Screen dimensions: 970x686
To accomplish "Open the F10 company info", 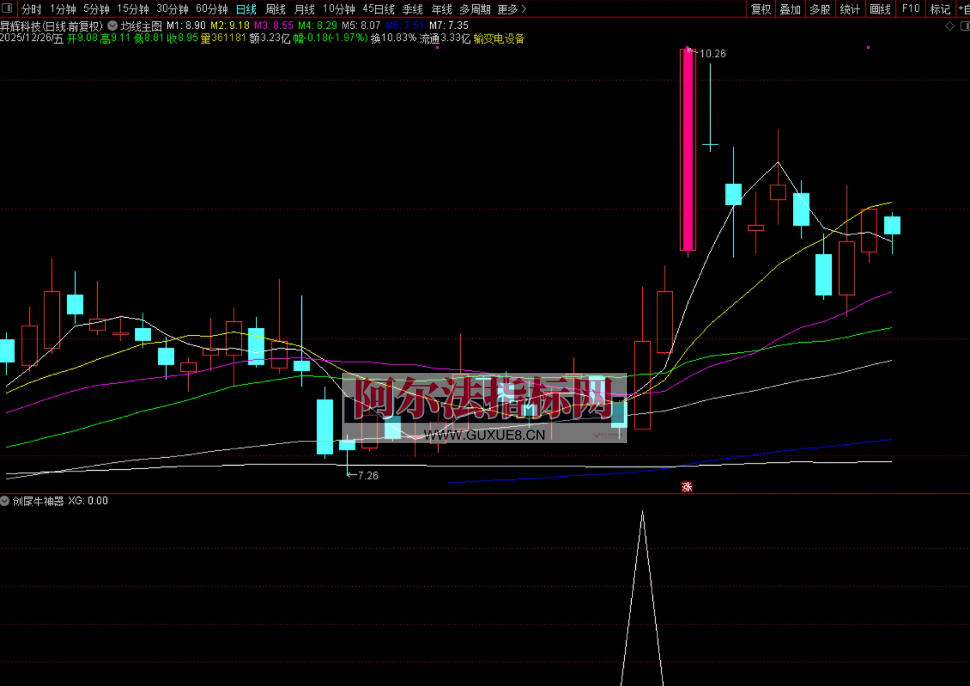I will (910, 9).
